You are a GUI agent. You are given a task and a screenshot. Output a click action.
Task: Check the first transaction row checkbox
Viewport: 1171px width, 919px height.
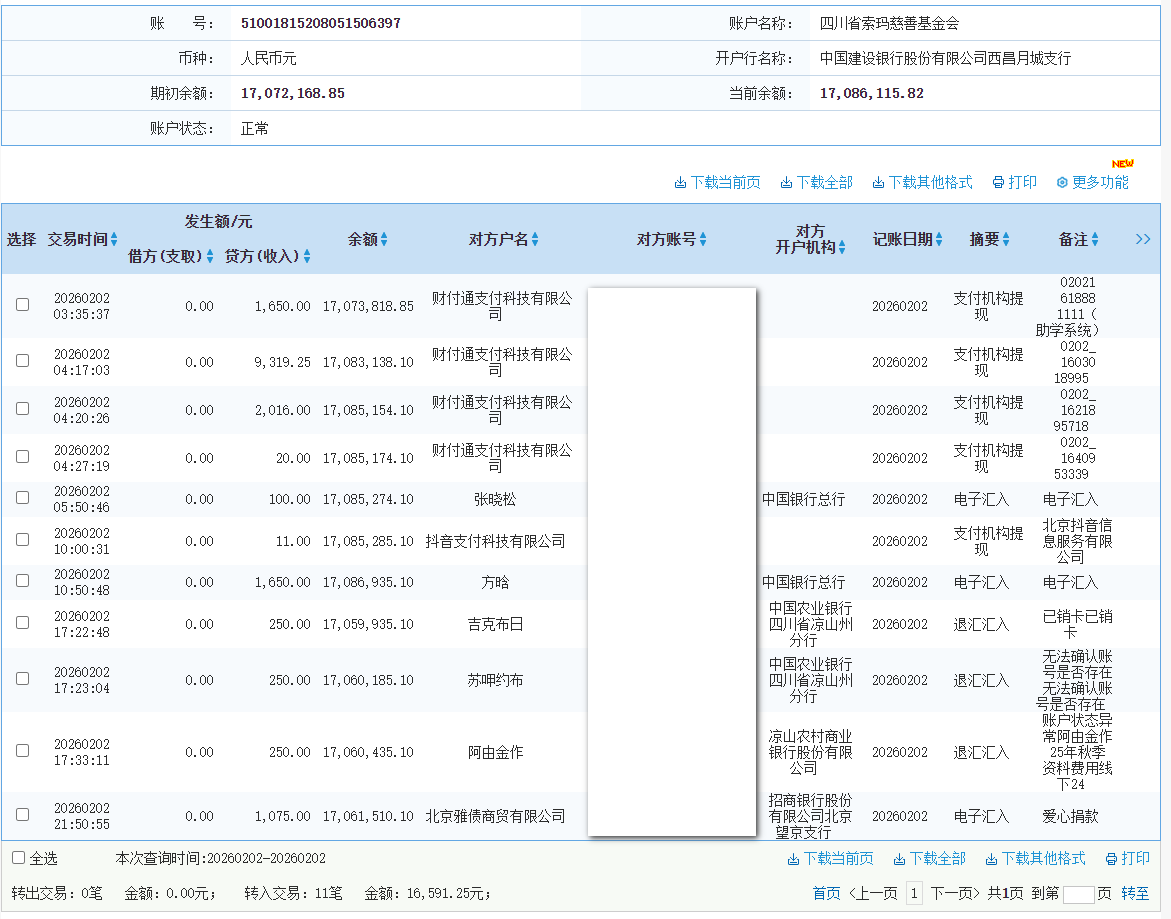pos(22,304)
